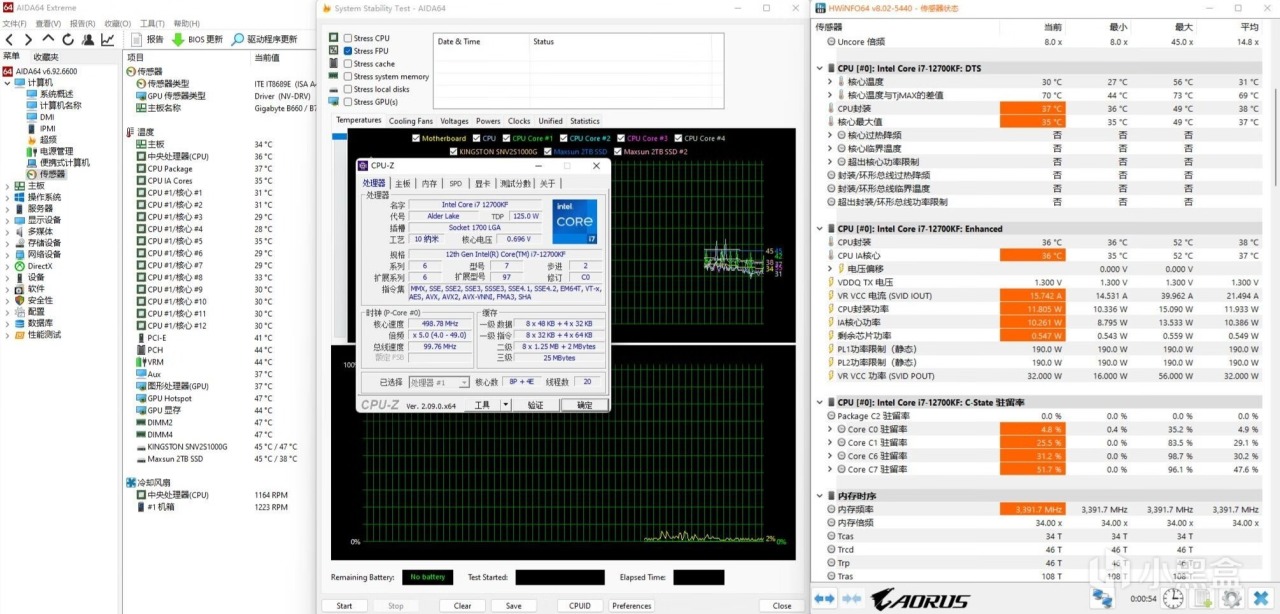Click the 当前值 column header in AIDA64
This screenshot has width=1280, height=614.
[x=267, y=57]
